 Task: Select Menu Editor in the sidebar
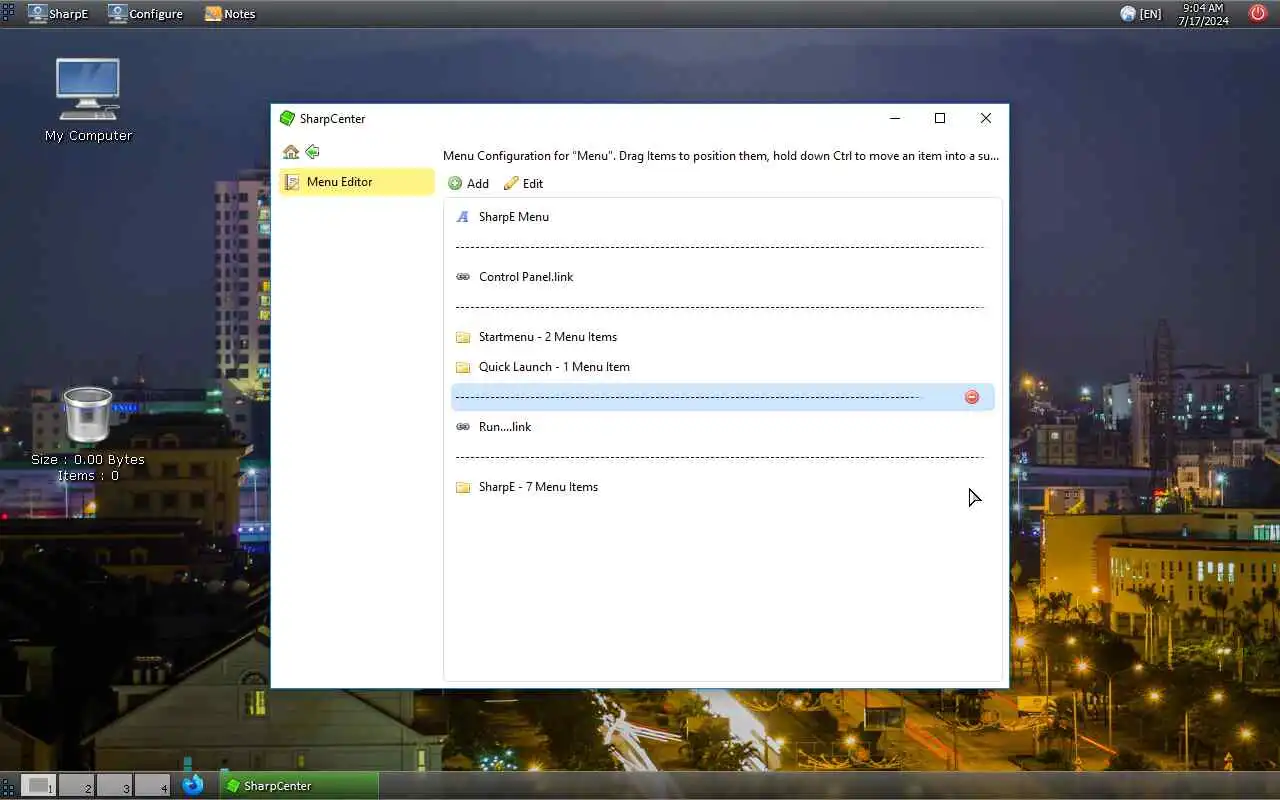pyautogui.click(x=356, y=182)
